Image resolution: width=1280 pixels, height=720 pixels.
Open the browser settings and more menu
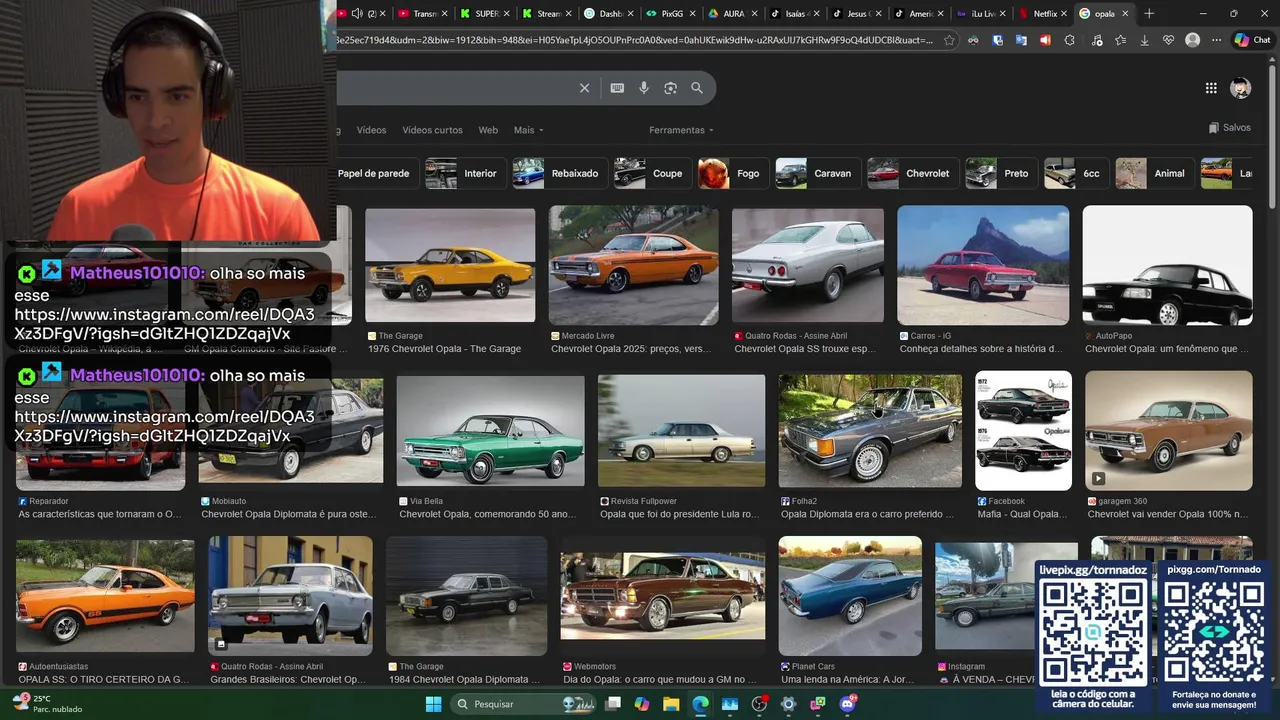tap(1216, 40)
